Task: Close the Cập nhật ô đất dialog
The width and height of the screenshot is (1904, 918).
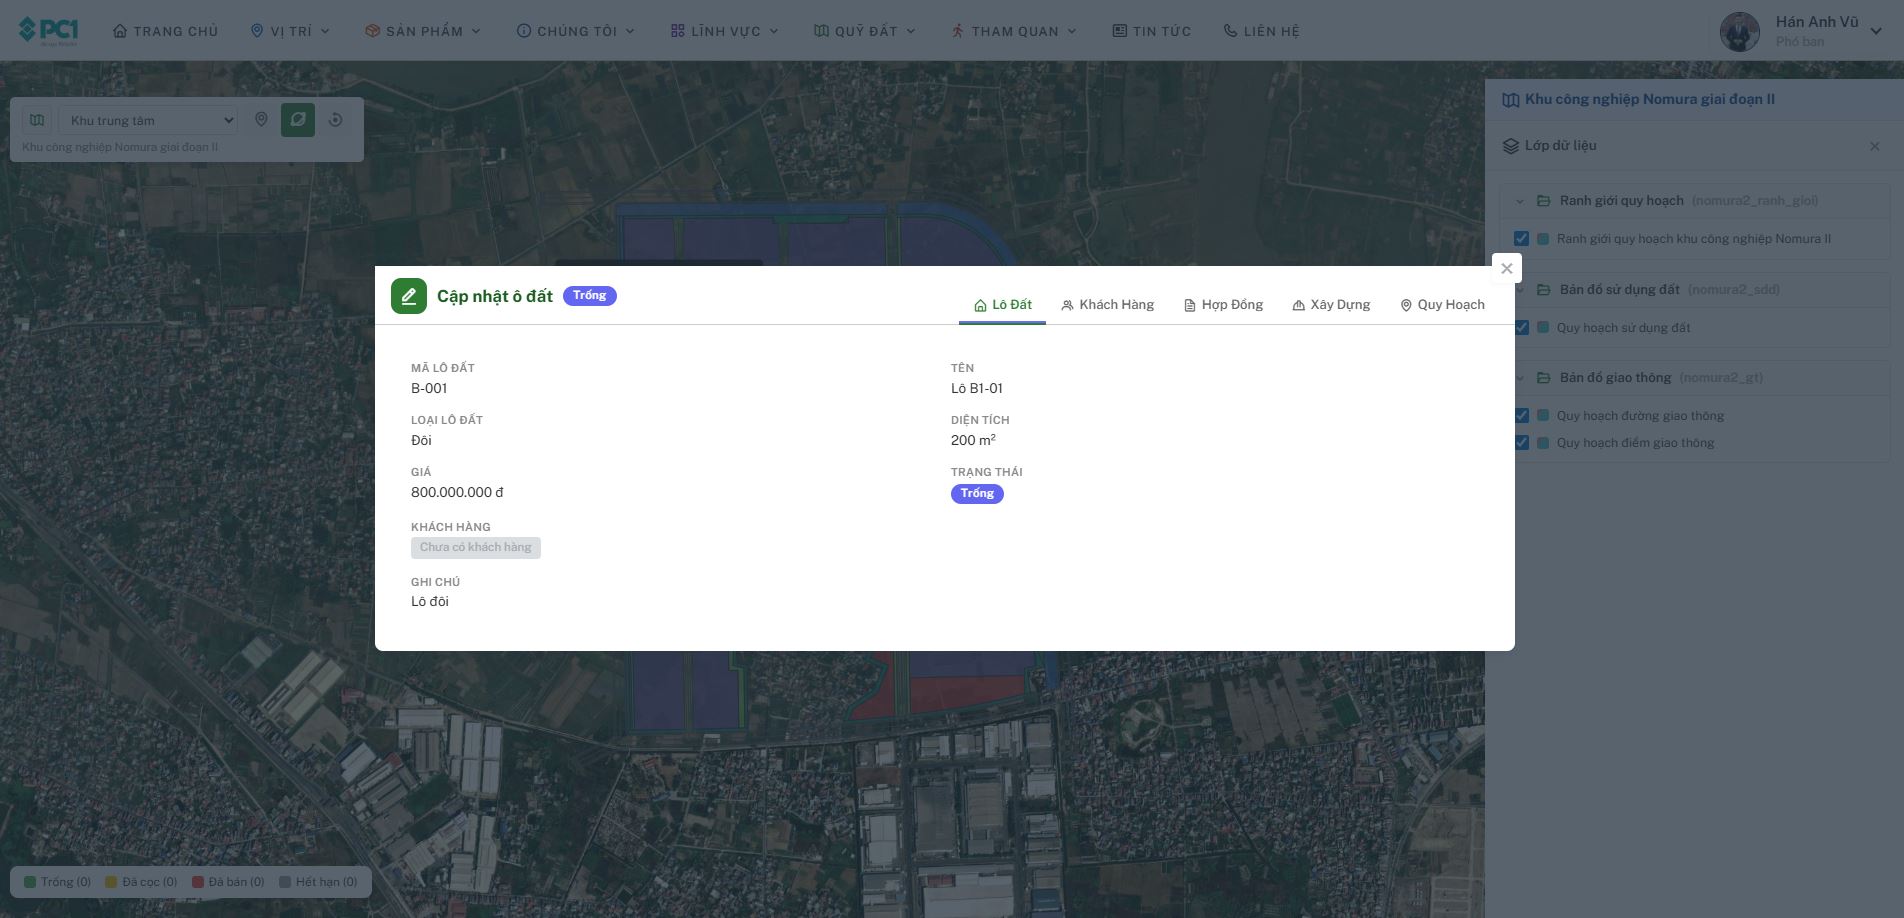Action: point(1506,268)
